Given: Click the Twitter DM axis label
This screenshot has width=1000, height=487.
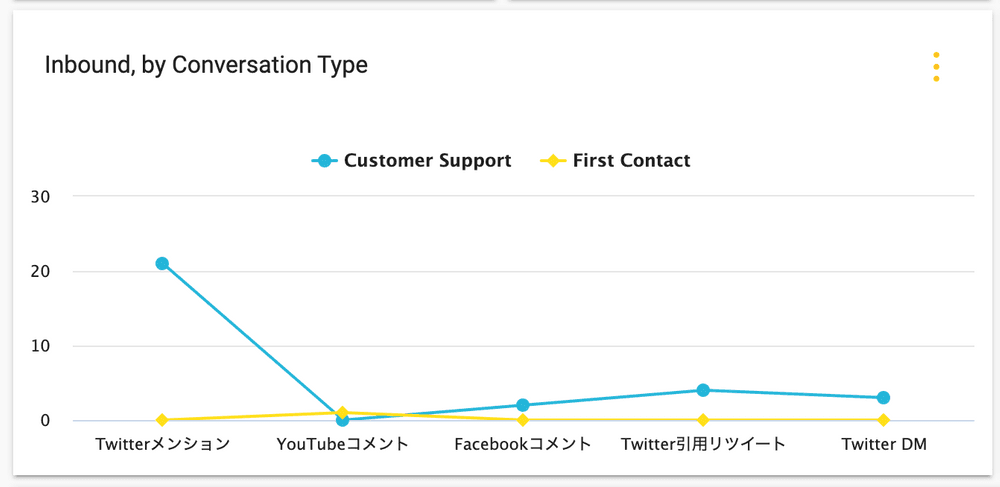Looking at the screenshot, I should tap(883, 444).
